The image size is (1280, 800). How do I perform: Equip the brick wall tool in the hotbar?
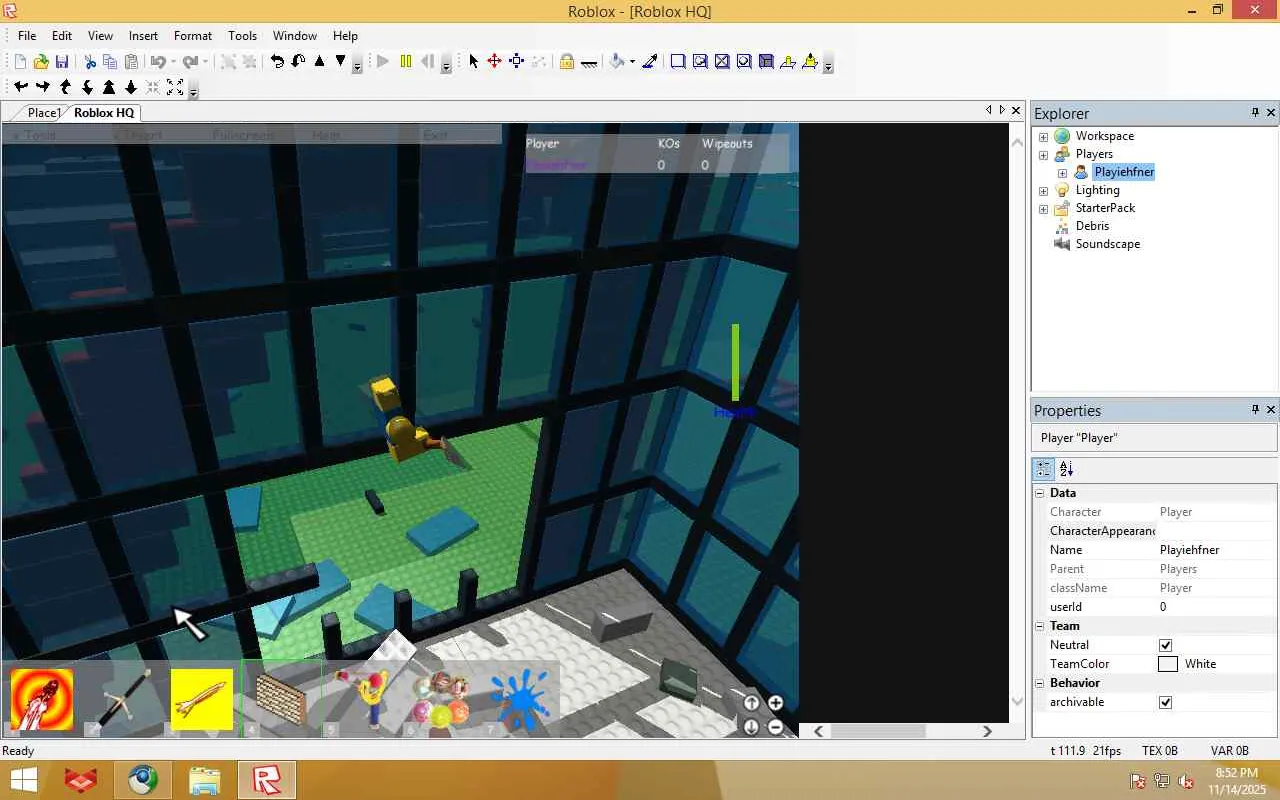coord(281,699)
